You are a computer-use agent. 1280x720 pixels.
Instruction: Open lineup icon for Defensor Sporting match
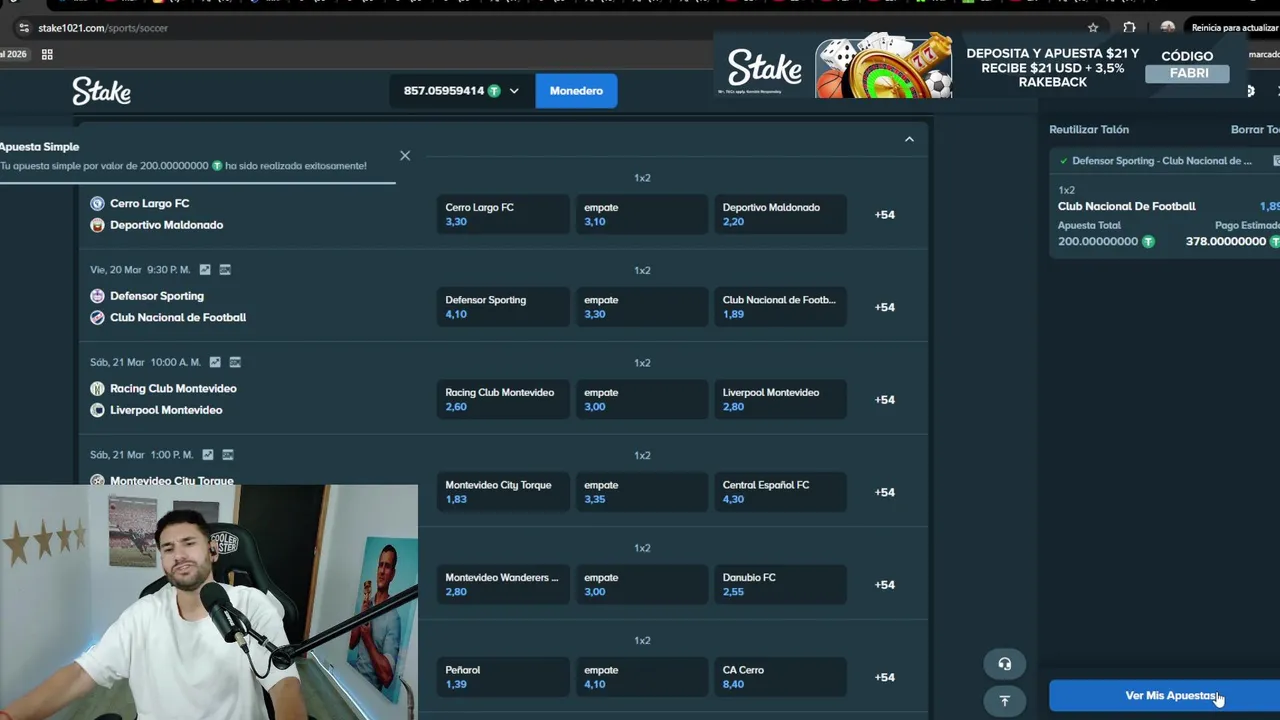coord(225,270)
